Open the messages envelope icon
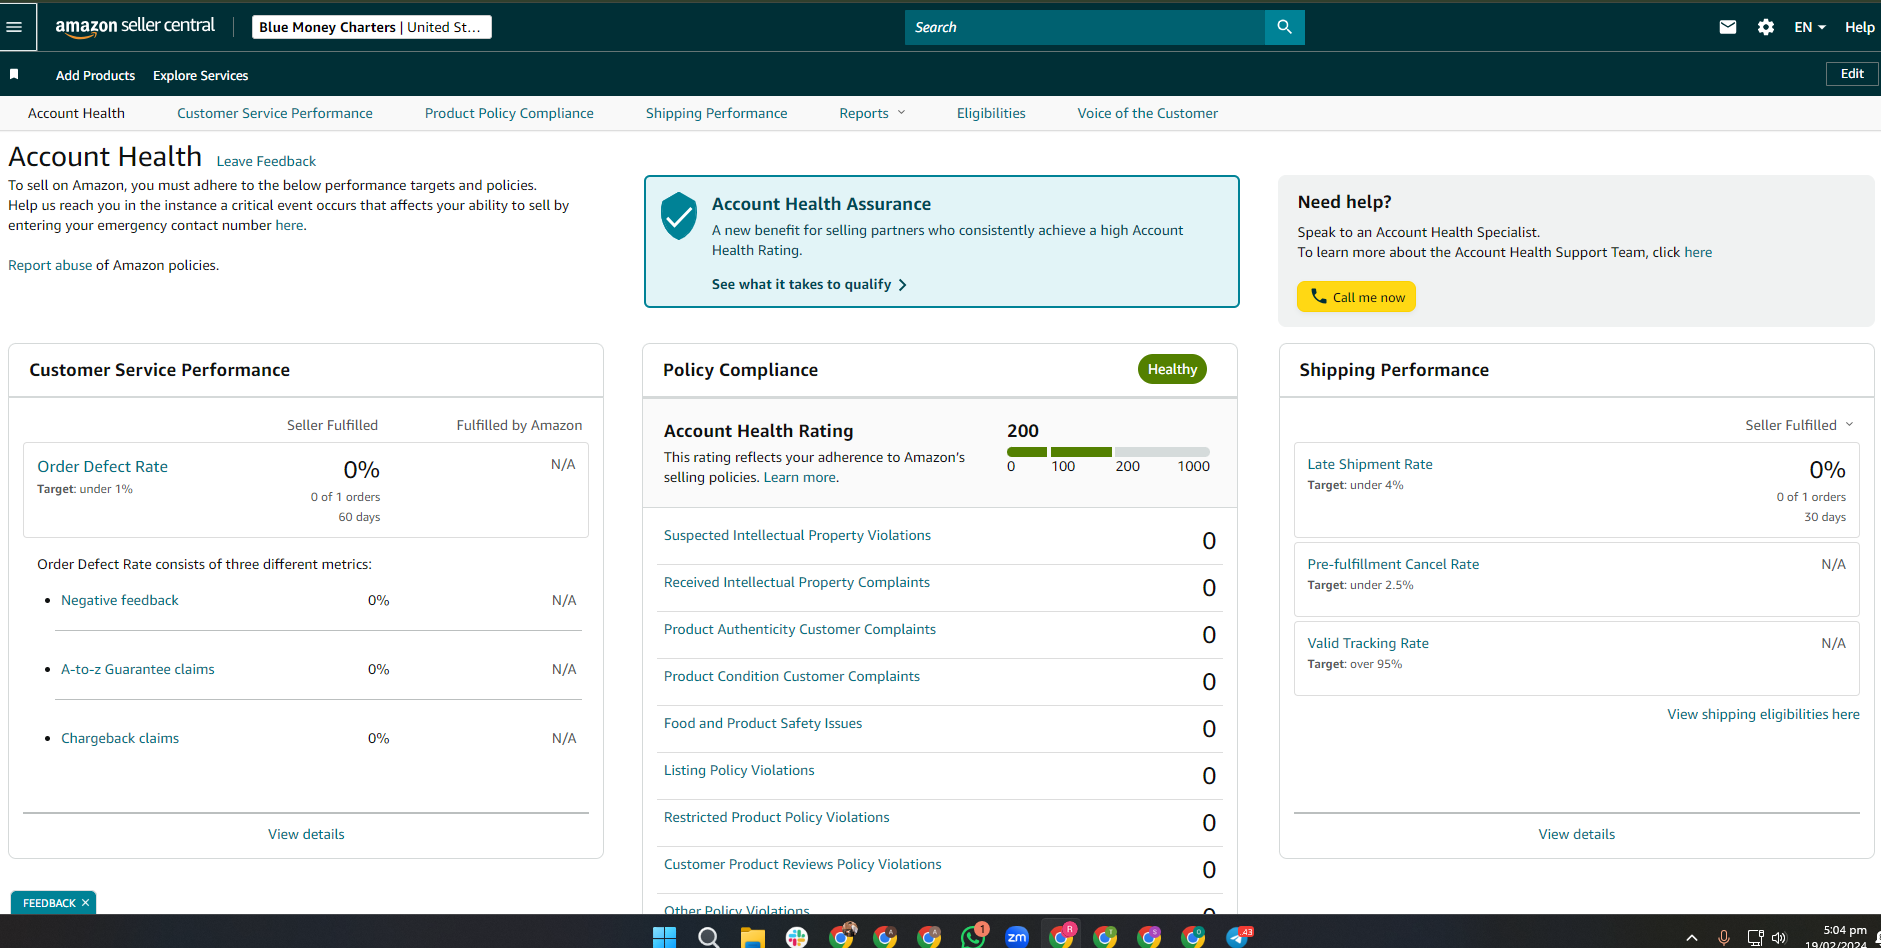 1727,27
